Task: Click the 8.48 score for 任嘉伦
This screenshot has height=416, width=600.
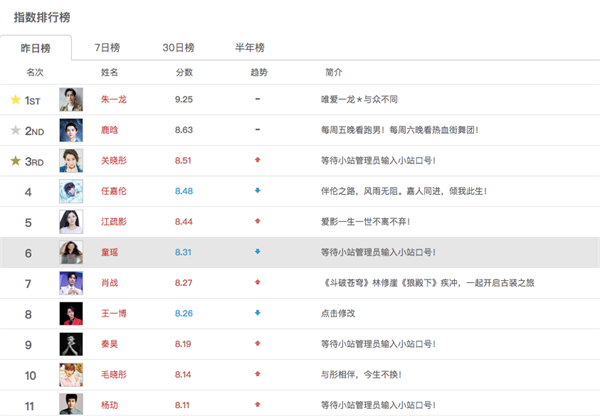Action: 183,191
